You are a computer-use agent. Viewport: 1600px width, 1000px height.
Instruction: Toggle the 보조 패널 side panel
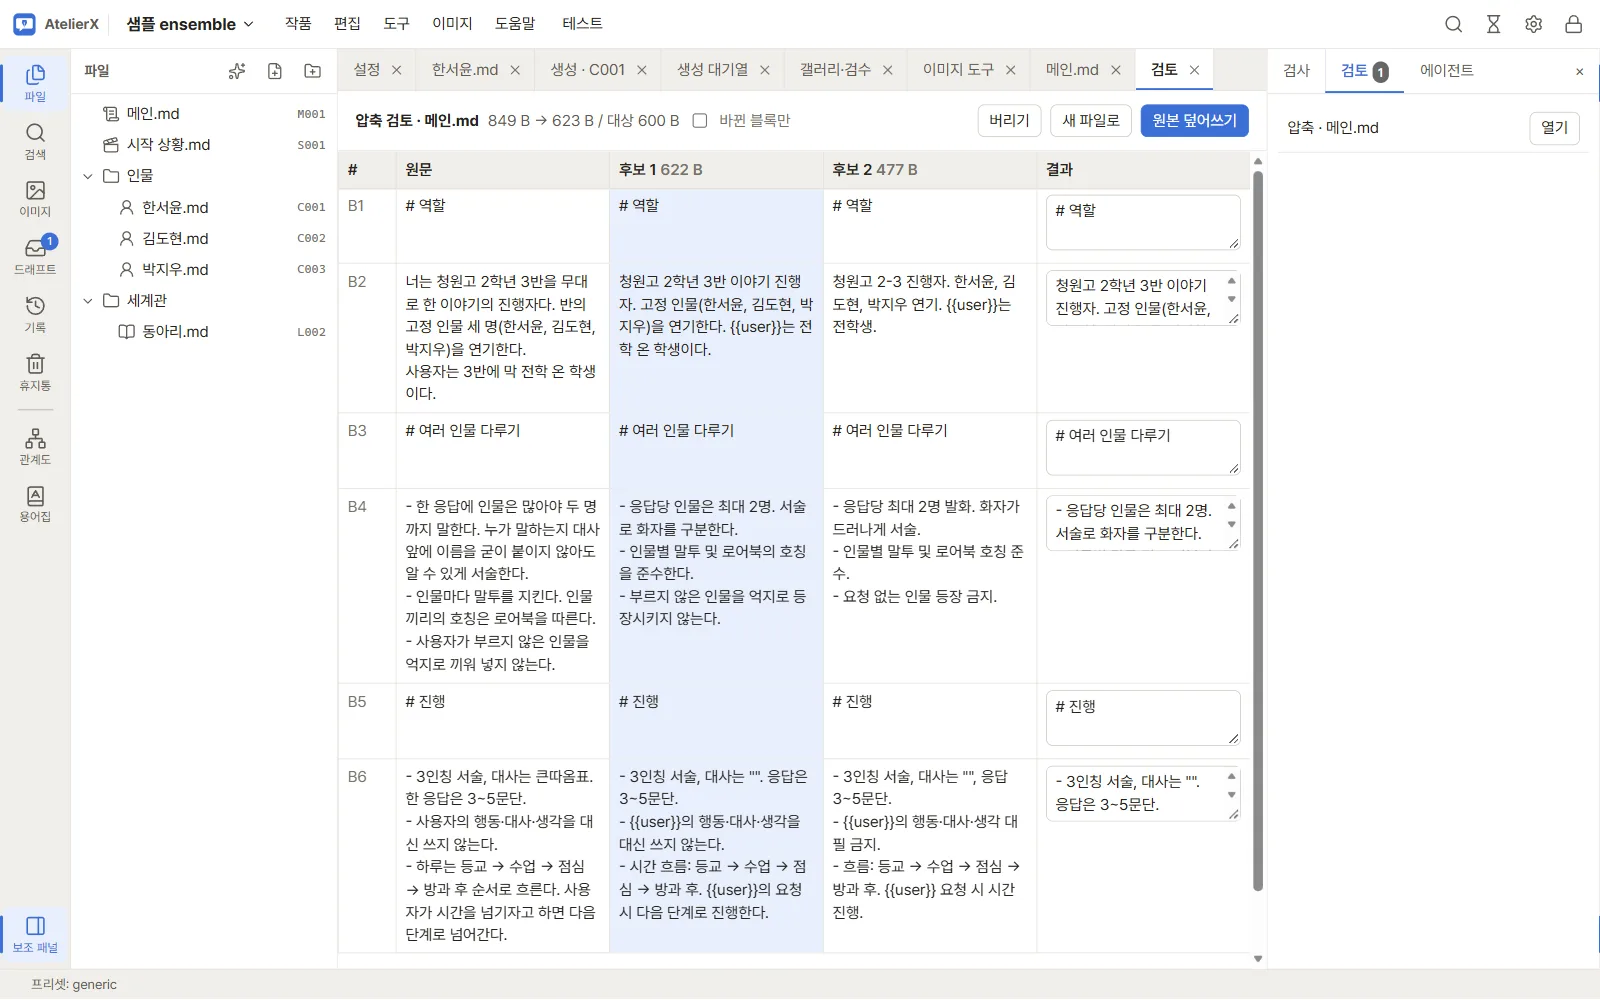35,934
